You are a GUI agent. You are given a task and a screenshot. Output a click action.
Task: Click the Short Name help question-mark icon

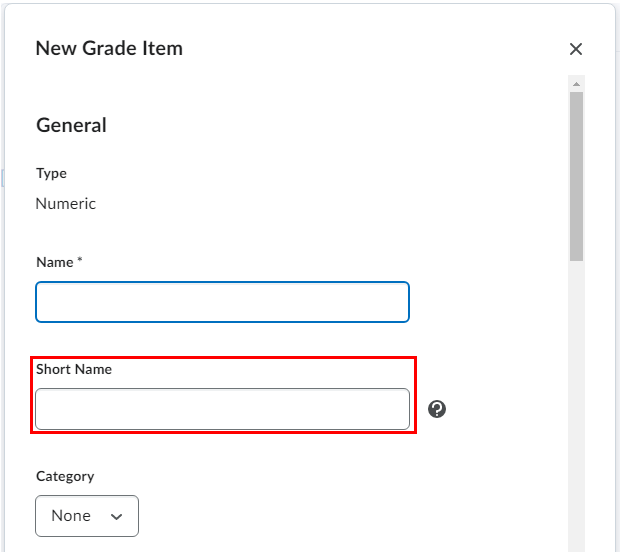pyautogui.click(x=437, y=409)
